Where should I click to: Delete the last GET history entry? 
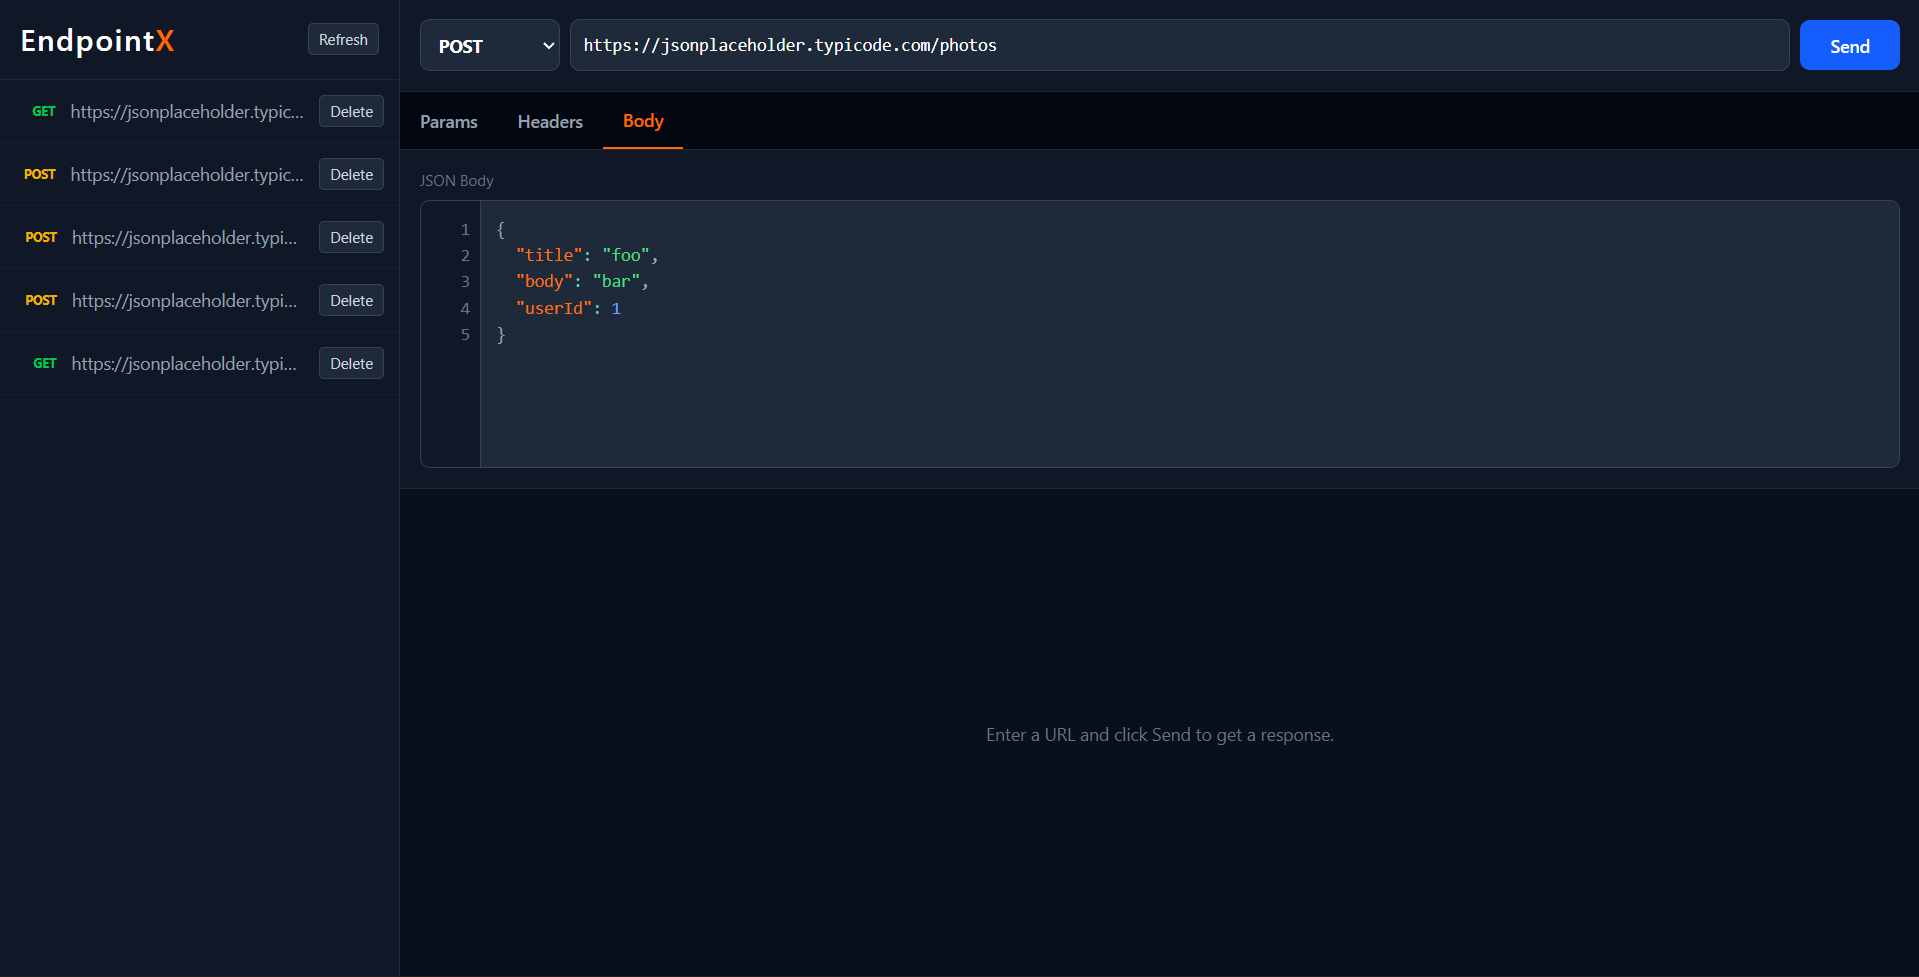[350, 362]
